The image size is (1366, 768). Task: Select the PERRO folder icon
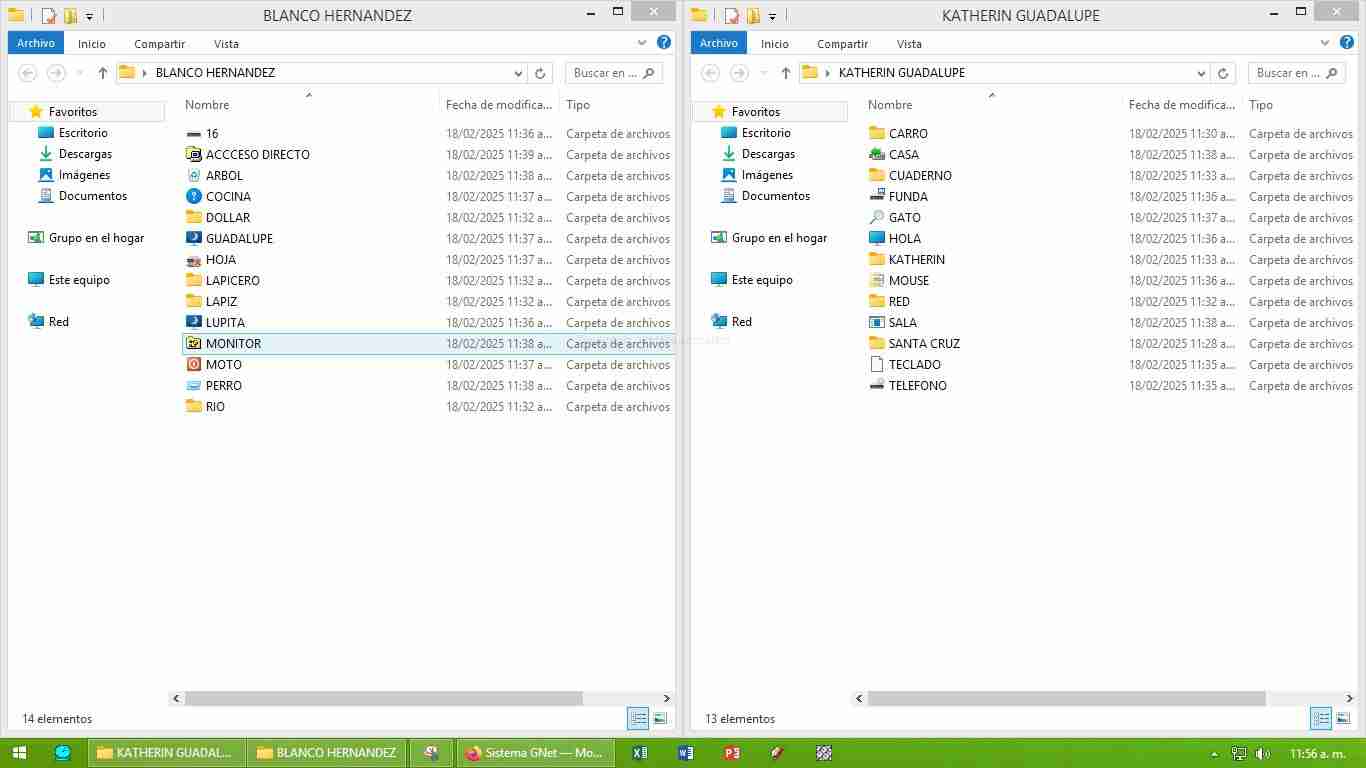pyautogui.click(x=194, y=386)
